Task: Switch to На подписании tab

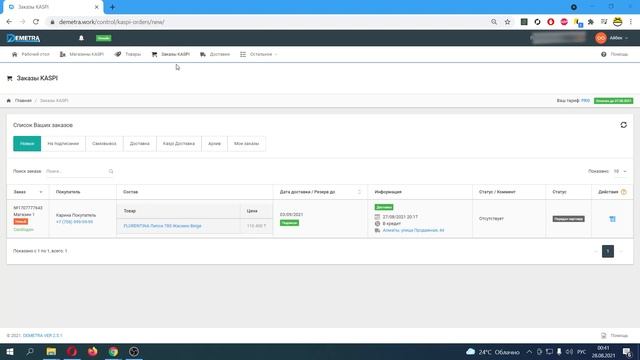Action: tap(63, 144)
